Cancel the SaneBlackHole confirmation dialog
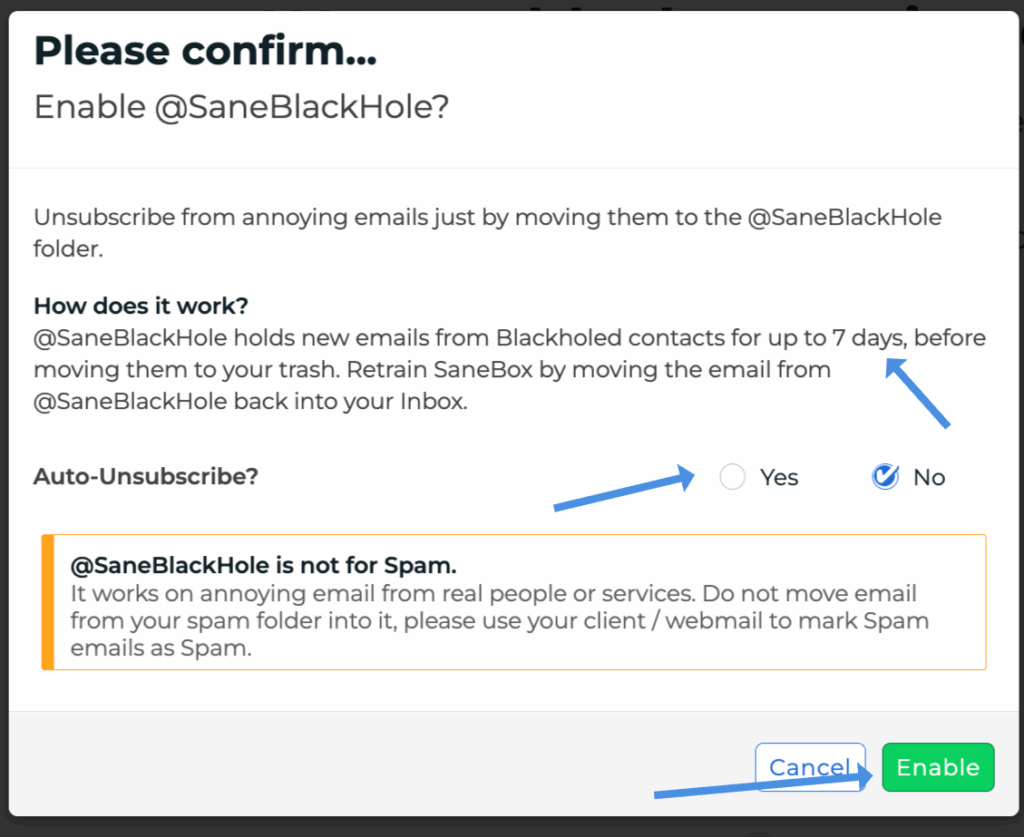This screenshot has height=837, width=1024. 809,767
